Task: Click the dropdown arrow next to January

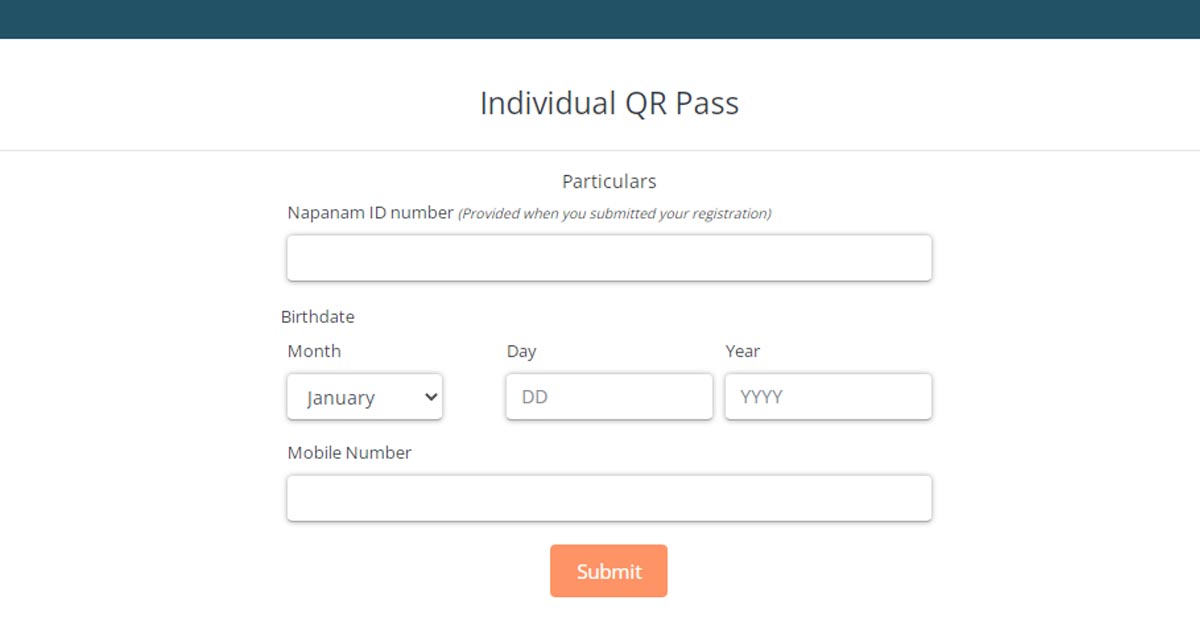Action: point(430,397)
